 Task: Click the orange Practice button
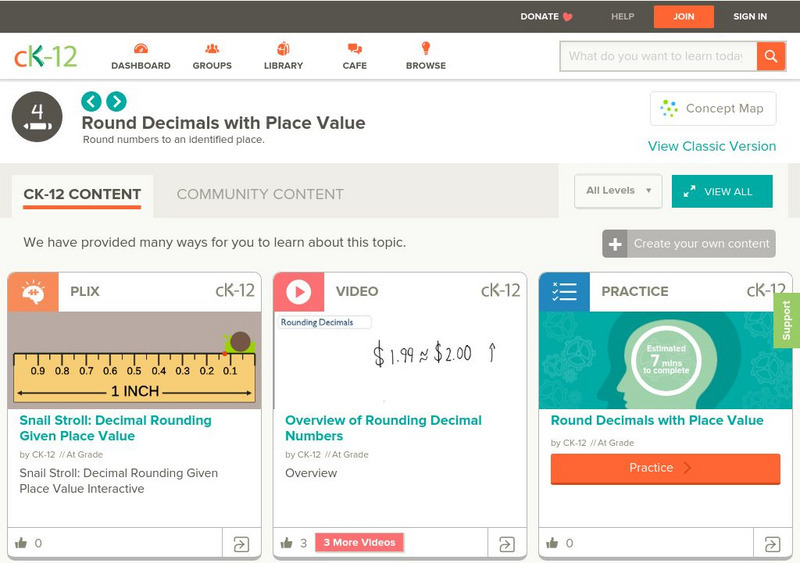(x=665, y=469)
